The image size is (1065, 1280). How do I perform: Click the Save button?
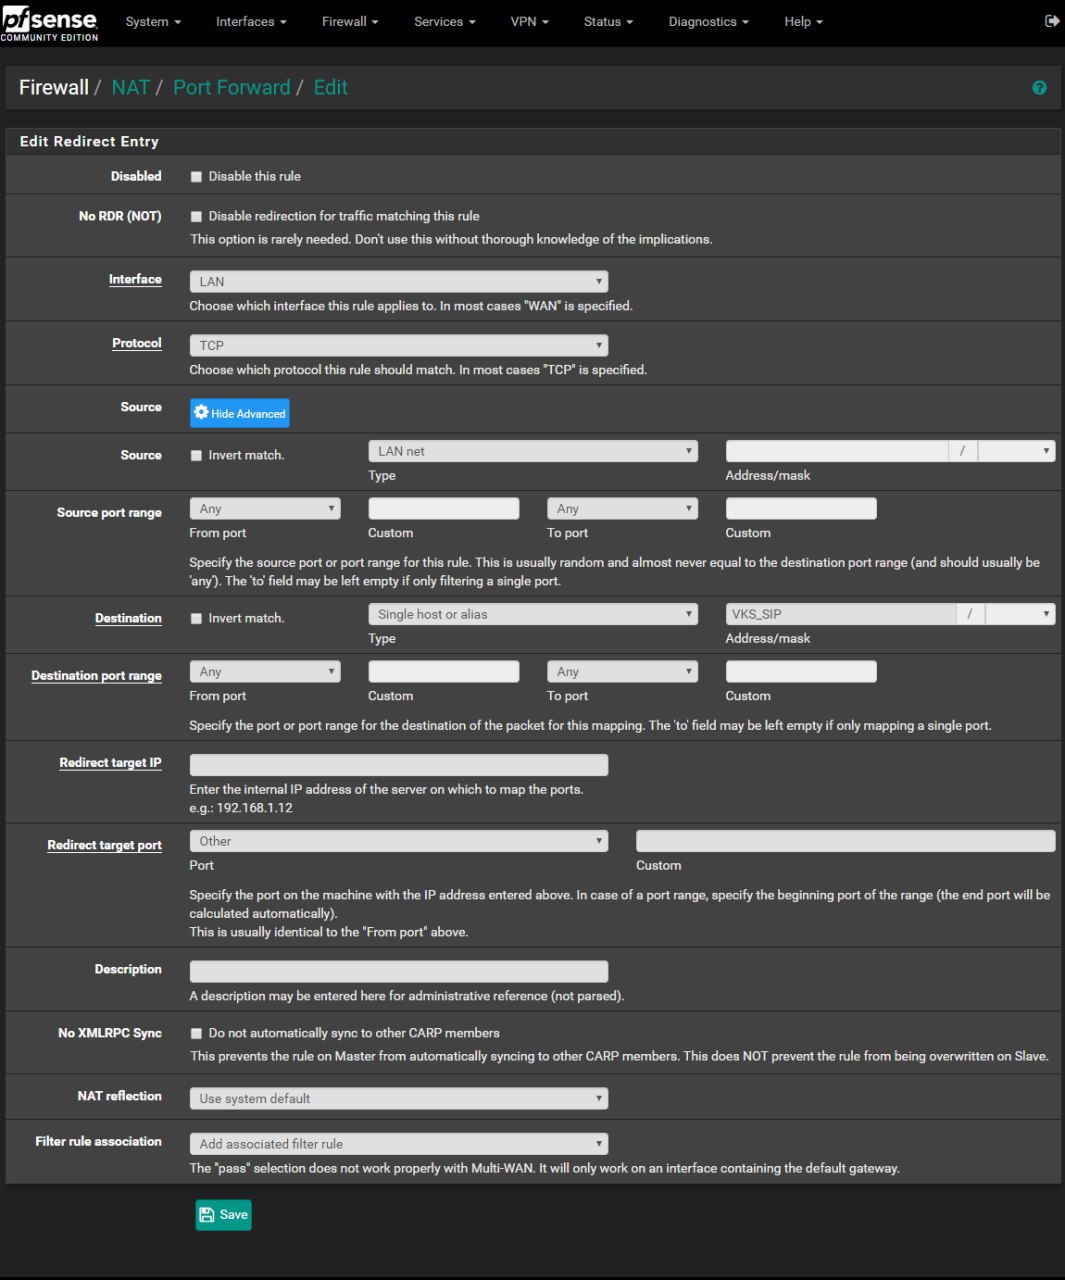coord(223,1215)
